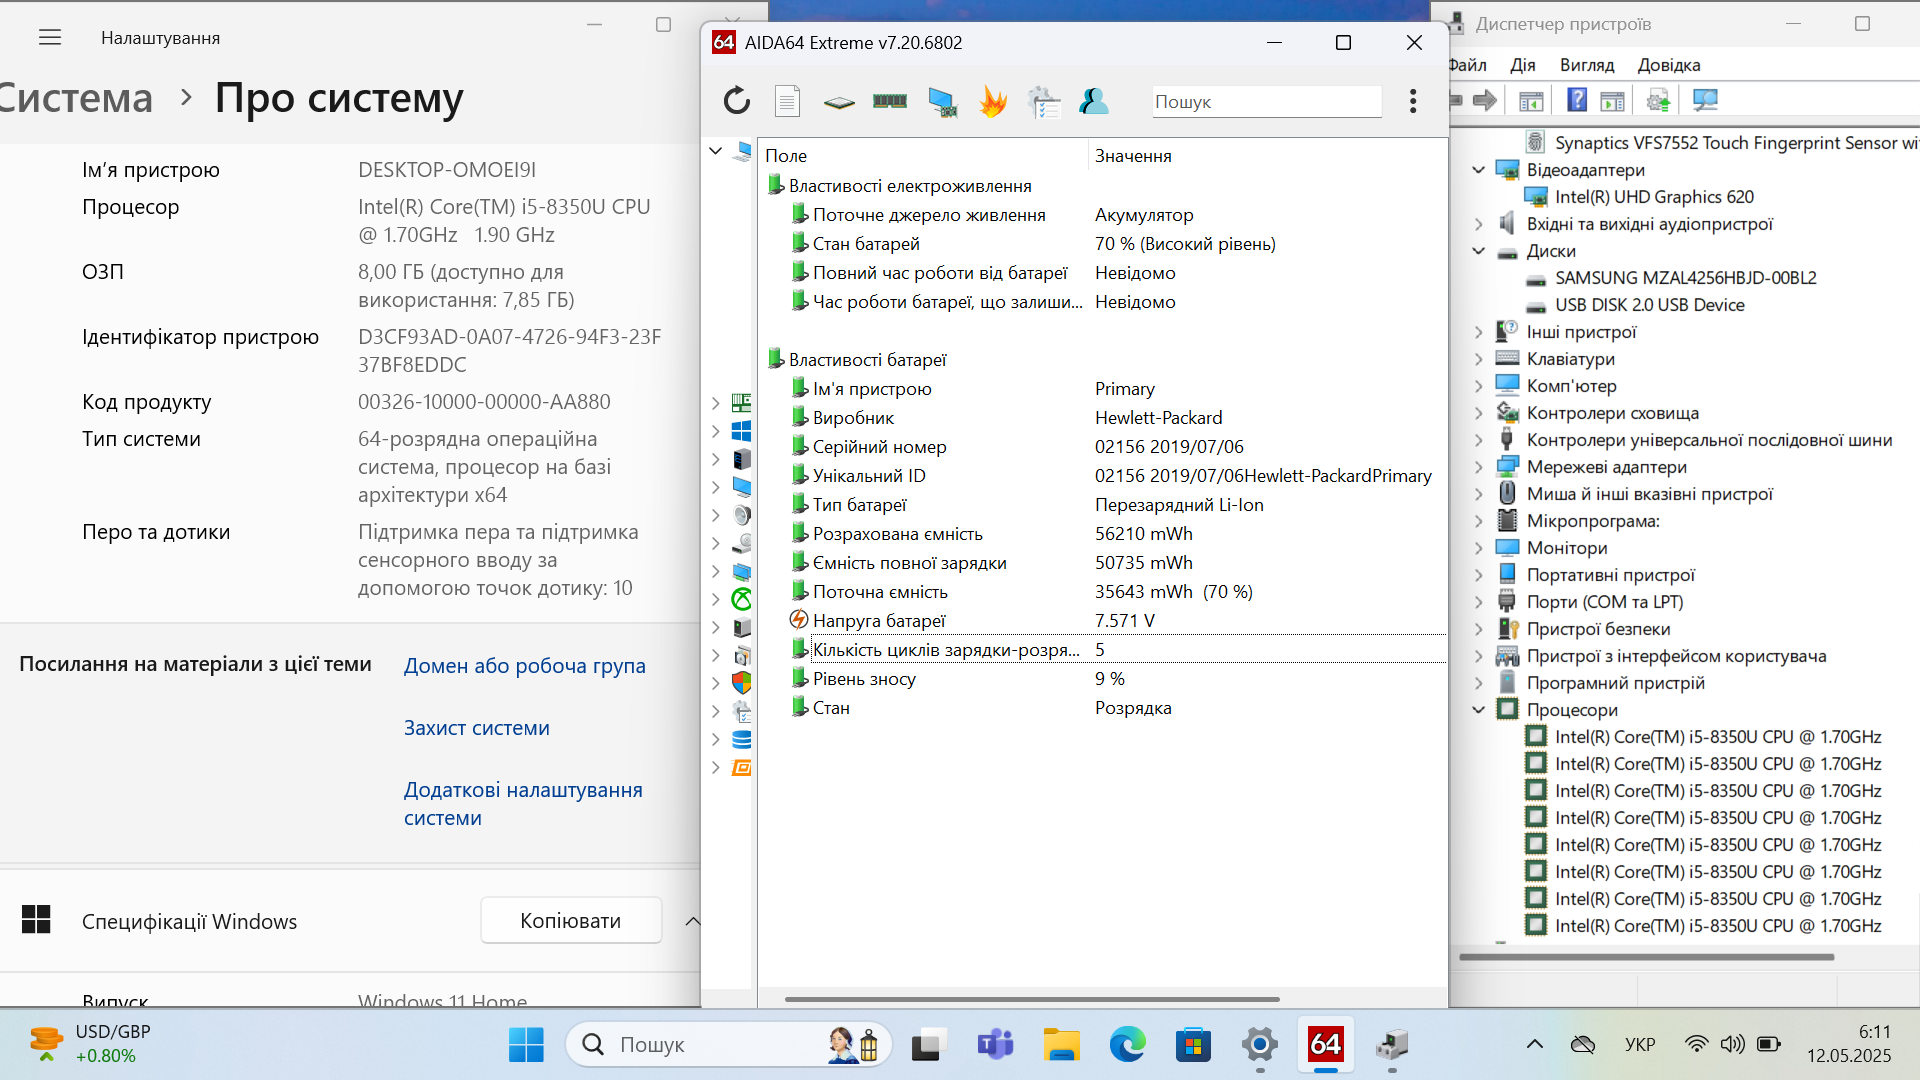1920x1080 pixels.
Task: Collapse the Процесори node in Device Manager
Action: [x=1479, y=710]
